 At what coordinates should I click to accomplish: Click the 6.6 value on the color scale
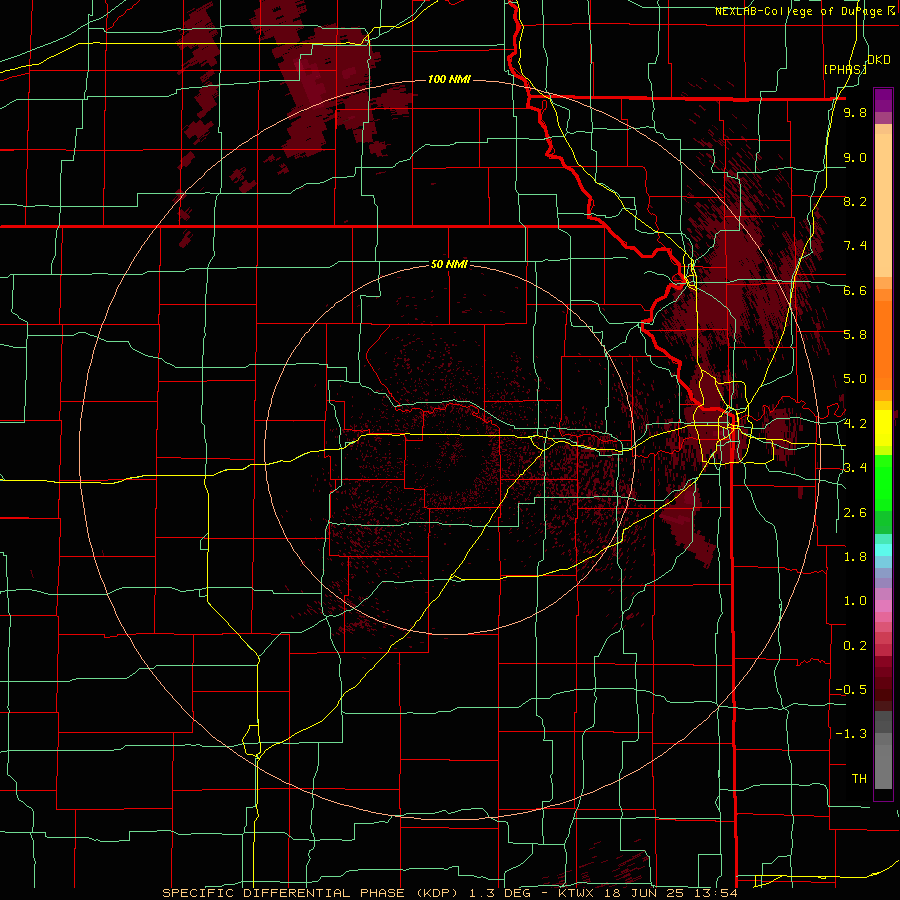pos(855,290)
